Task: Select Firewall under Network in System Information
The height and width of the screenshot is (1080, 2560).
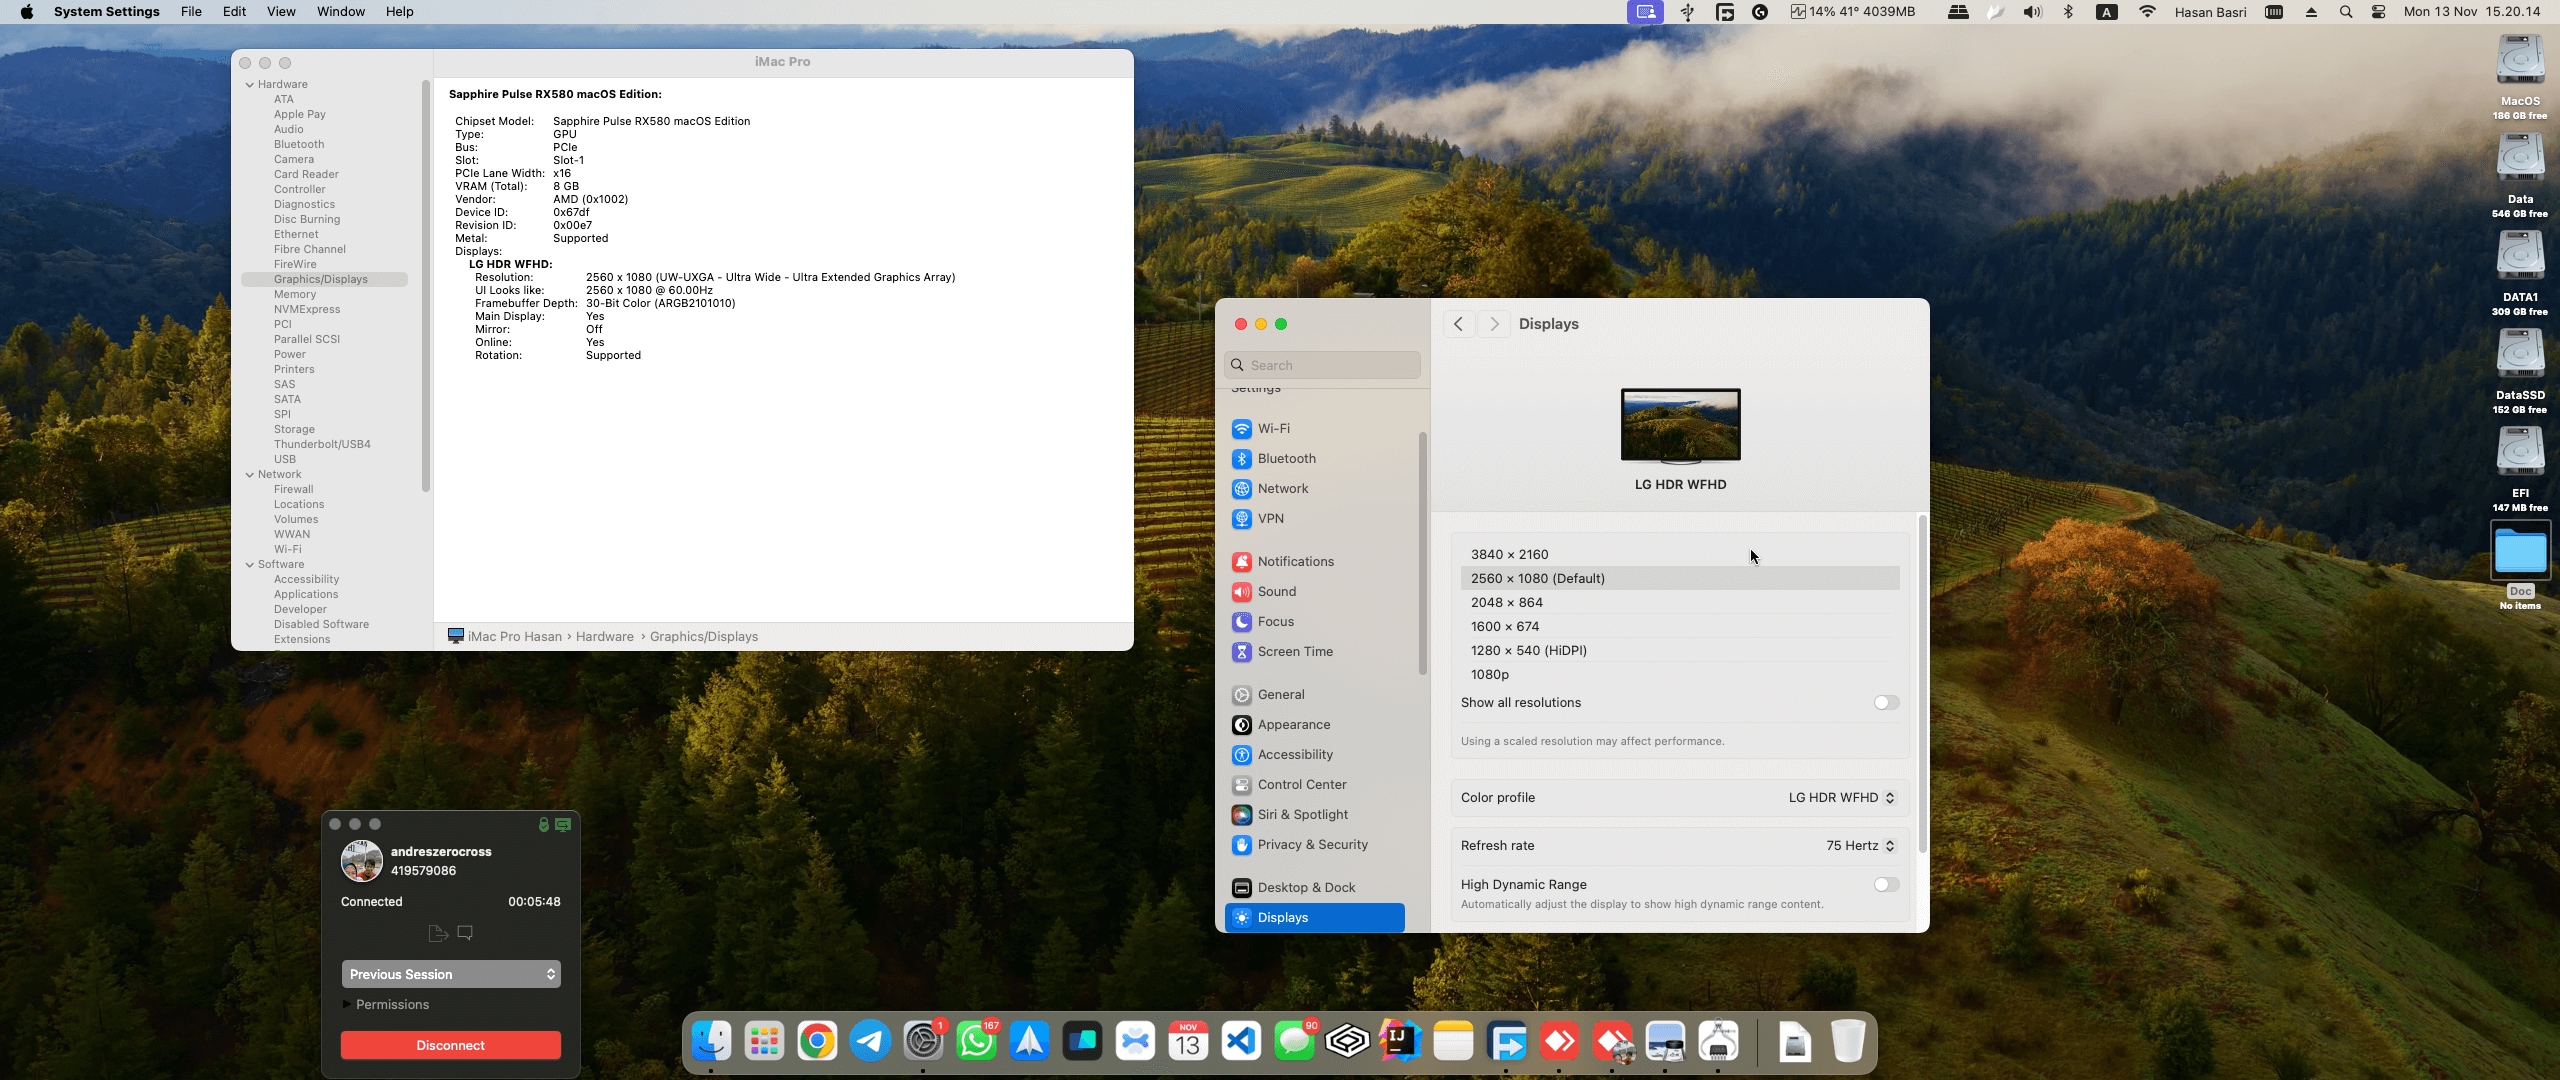Action: click(x=294, y=490)
